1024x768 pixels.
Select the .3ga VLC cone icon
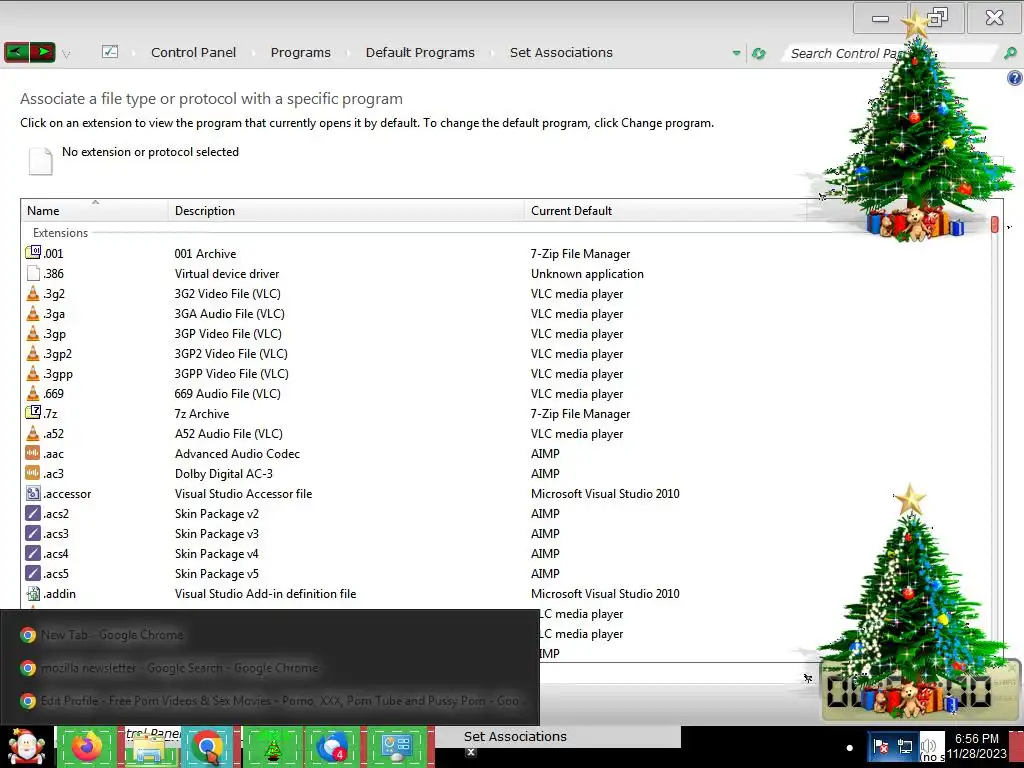click(33, 313)
